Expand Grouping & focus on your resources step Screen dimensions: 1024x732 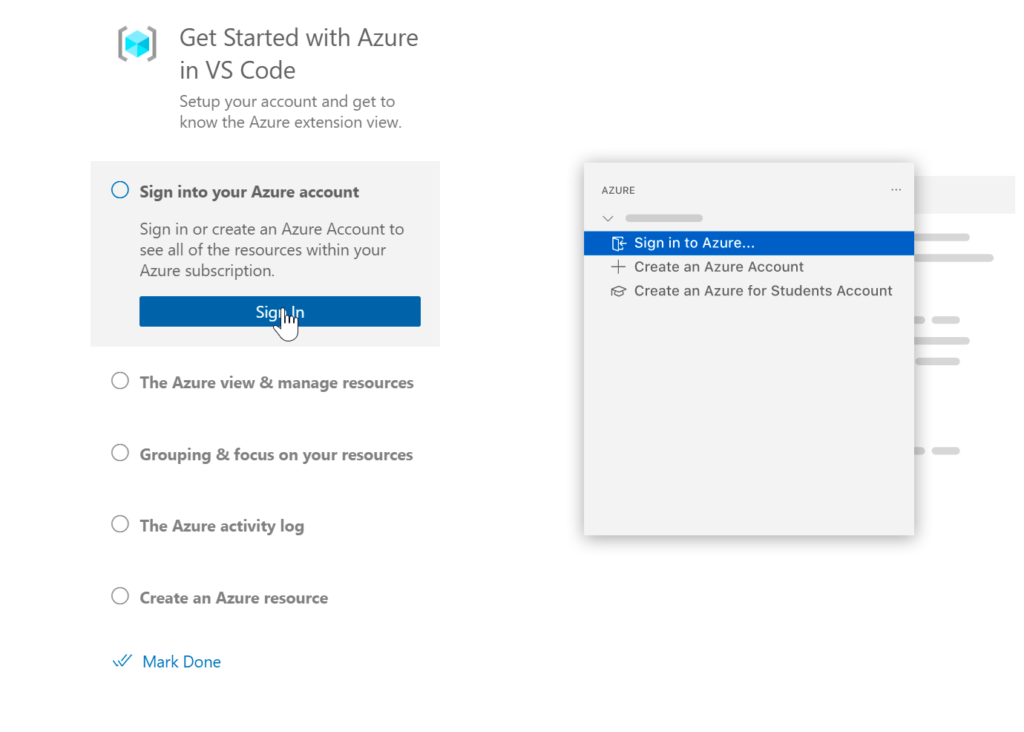pos(276,455)
